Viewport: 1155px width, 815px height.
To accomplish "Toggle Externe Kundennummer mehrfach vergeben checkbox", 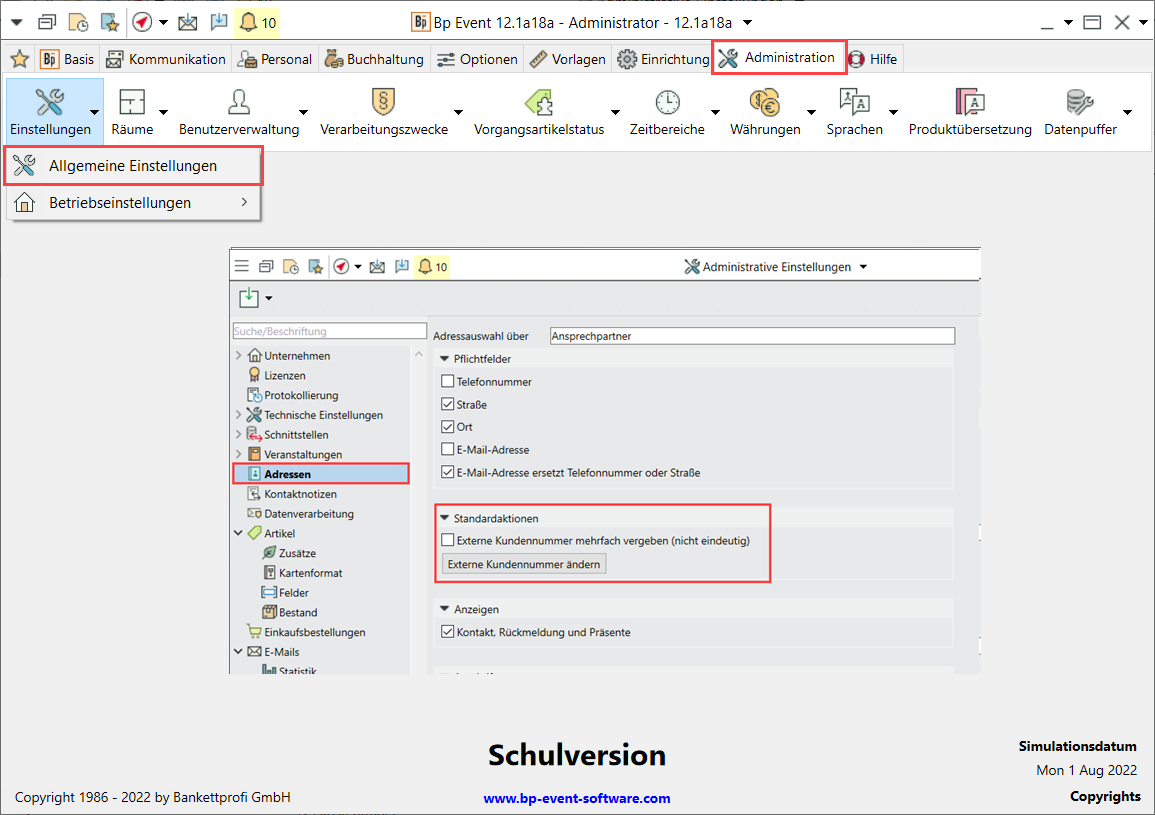I will 448,541.
